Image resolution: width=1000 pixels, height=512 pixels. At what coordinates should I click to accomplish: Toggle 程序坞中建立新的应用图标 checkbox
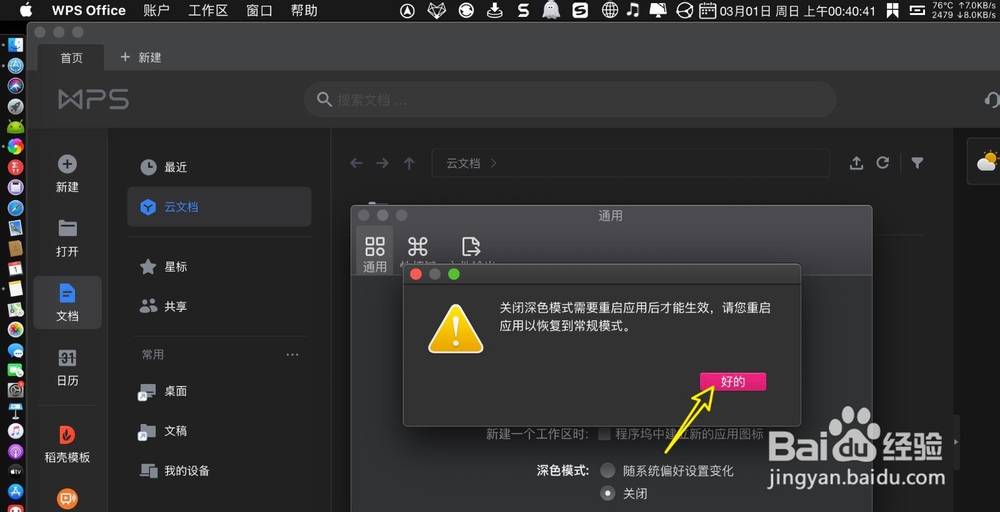click(604, 434)
